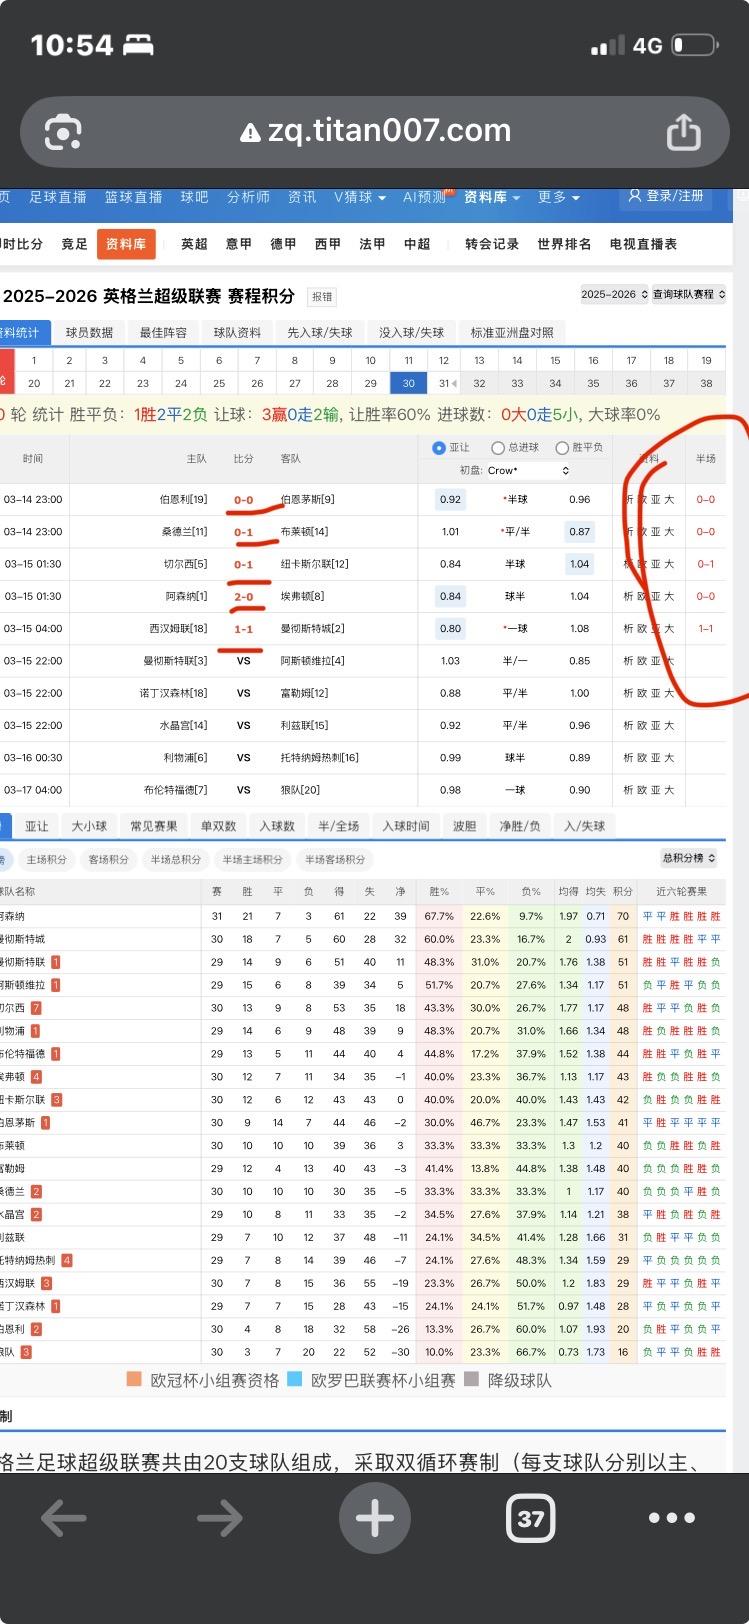Open the 转会记录 link
Image resolution: width=749 pixels, height=1624 pixels.
click(492, 244)
